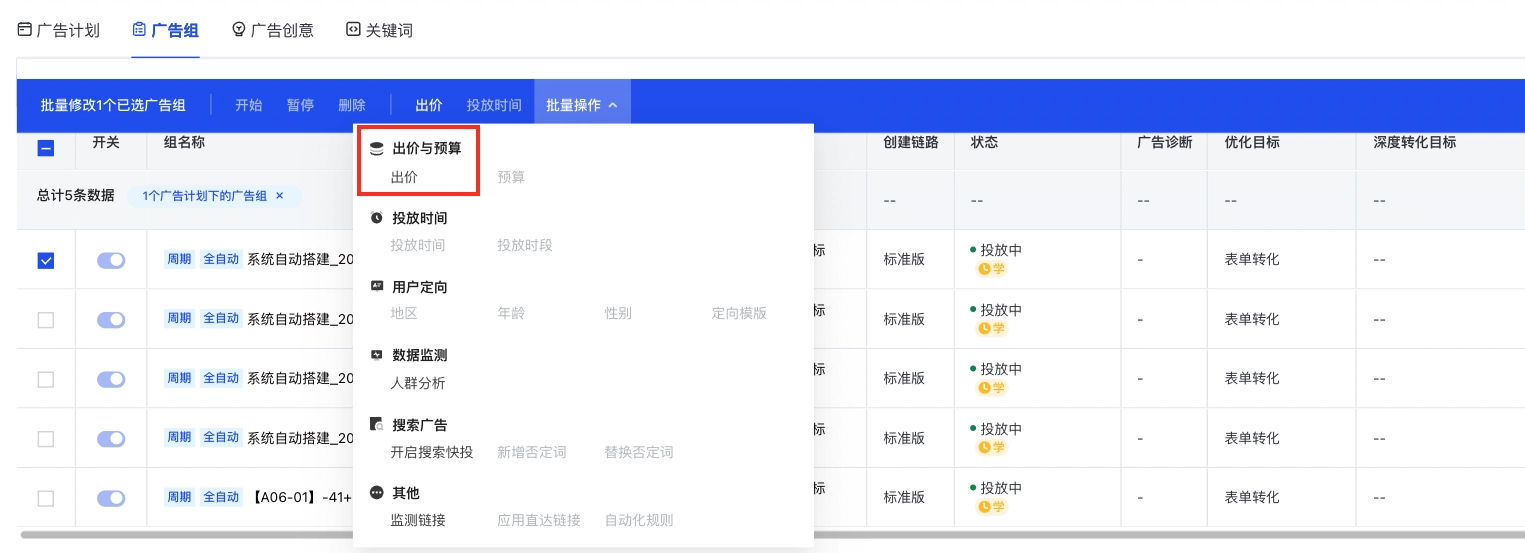Select 预算 in the dropdown menu
Screen dimensions: 1525x553
coord(511,177)
